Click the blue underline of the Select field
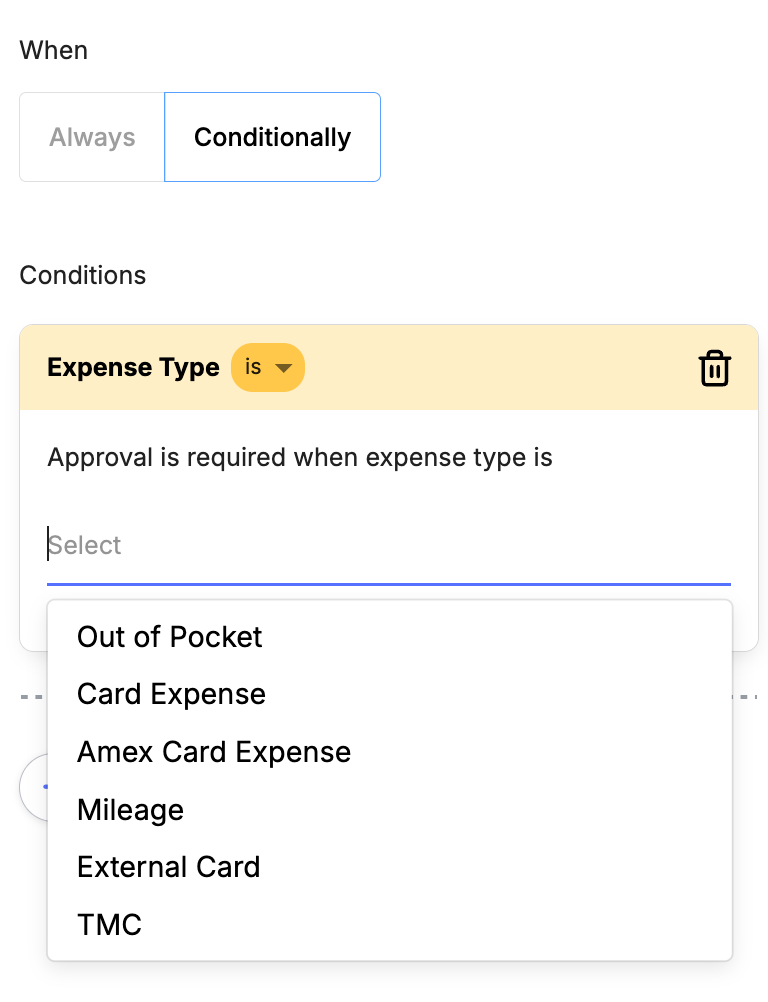Screen dimensions: 768x1002 pyautogui.click(x=388, y=584)
